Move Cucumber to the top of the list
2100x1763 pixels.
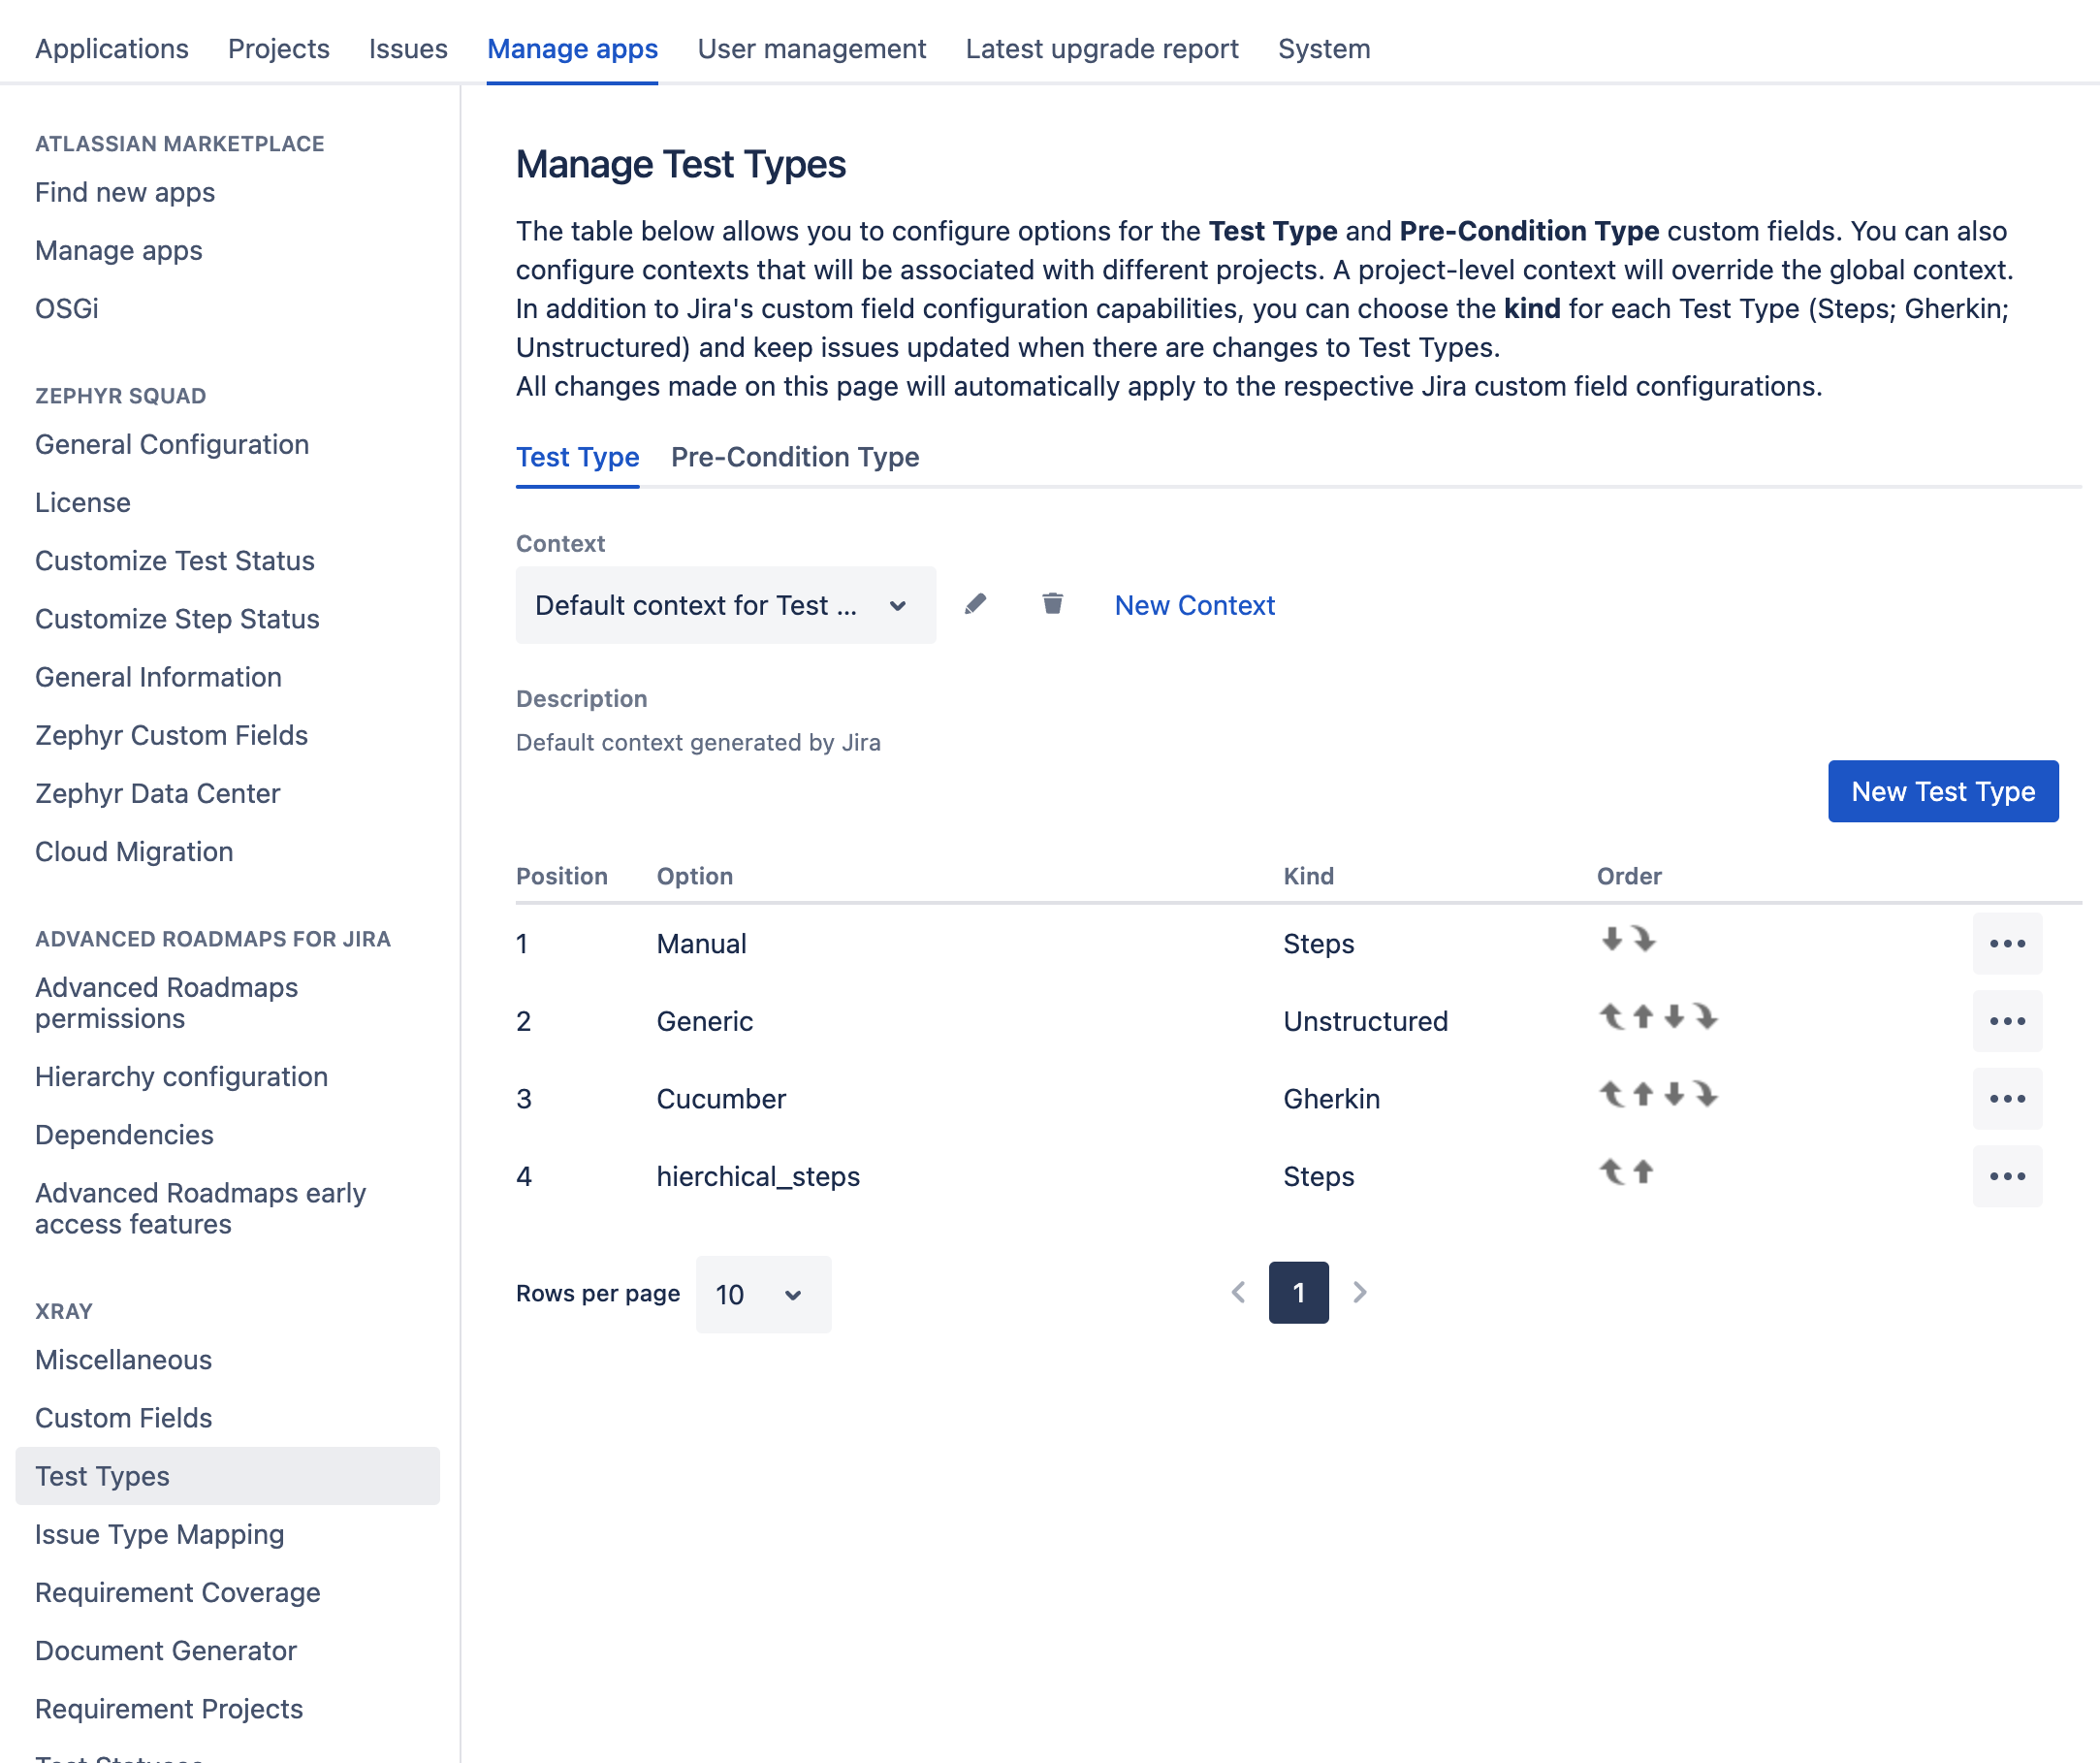point(1612,1094)
